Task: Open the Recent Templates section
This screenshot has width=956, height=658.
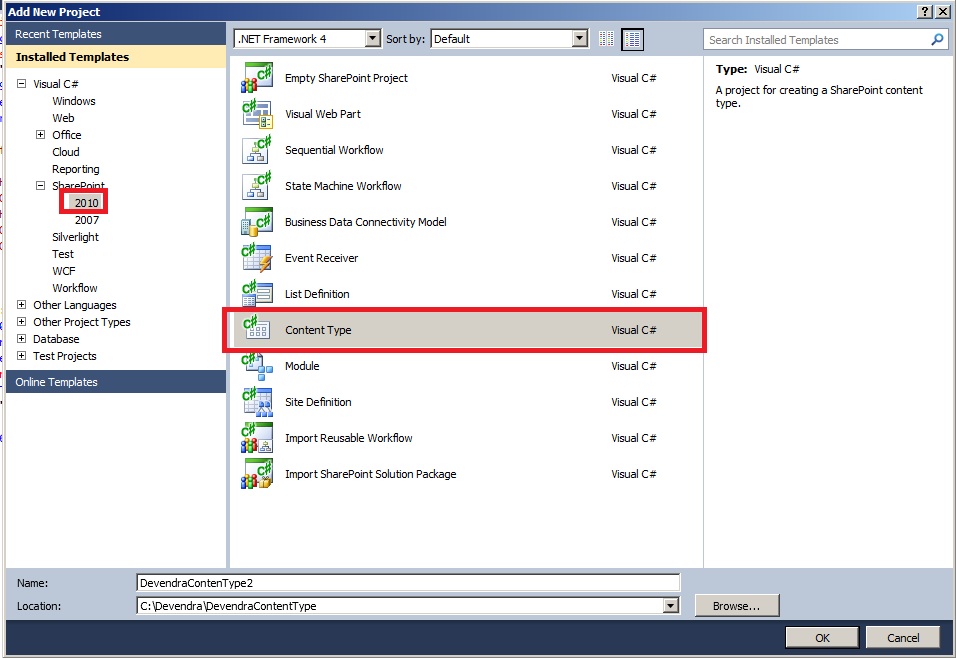Action: [59, 33]
